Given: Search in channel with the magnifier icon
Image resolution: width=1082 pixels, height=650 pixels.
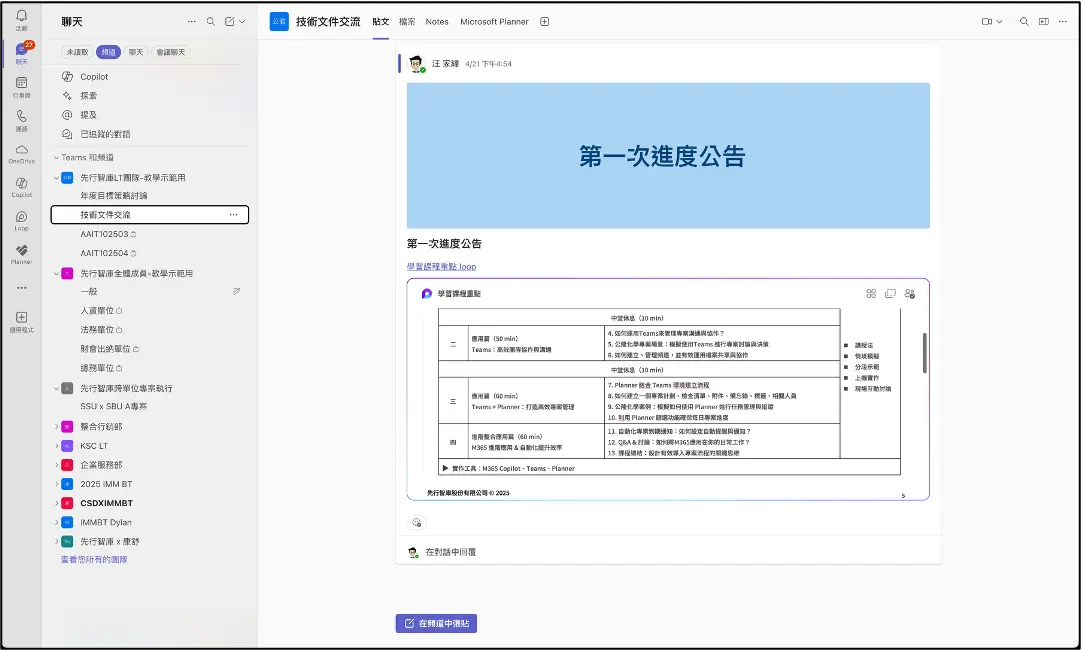Looking at the screenshot, I should click(1024, 22).
